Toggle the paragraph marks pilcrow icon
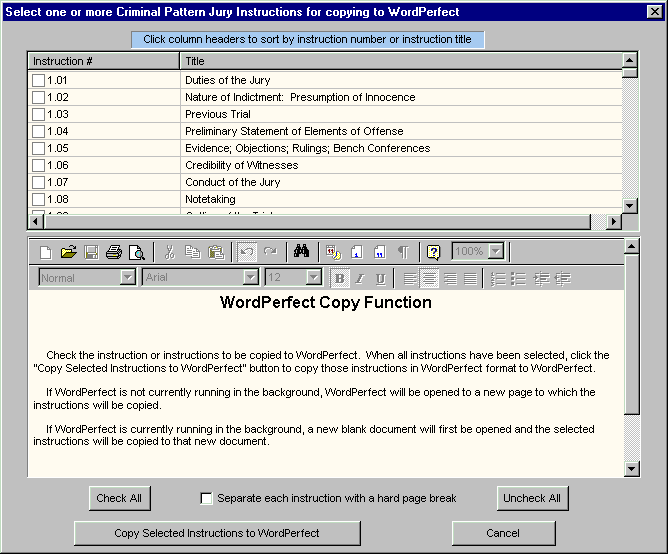This screenshot has width=668, height=554. click(x=403, y=252)
